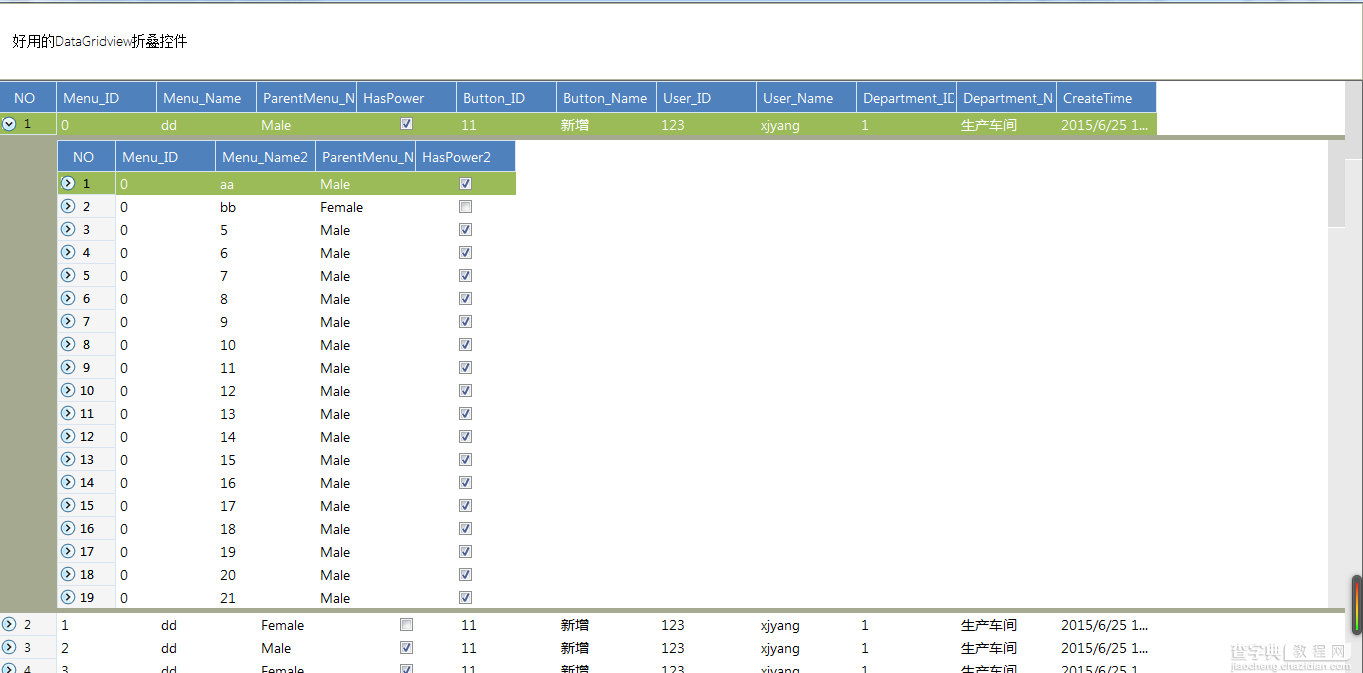Click the nested Menu_Name2 column header

point(266,157)
